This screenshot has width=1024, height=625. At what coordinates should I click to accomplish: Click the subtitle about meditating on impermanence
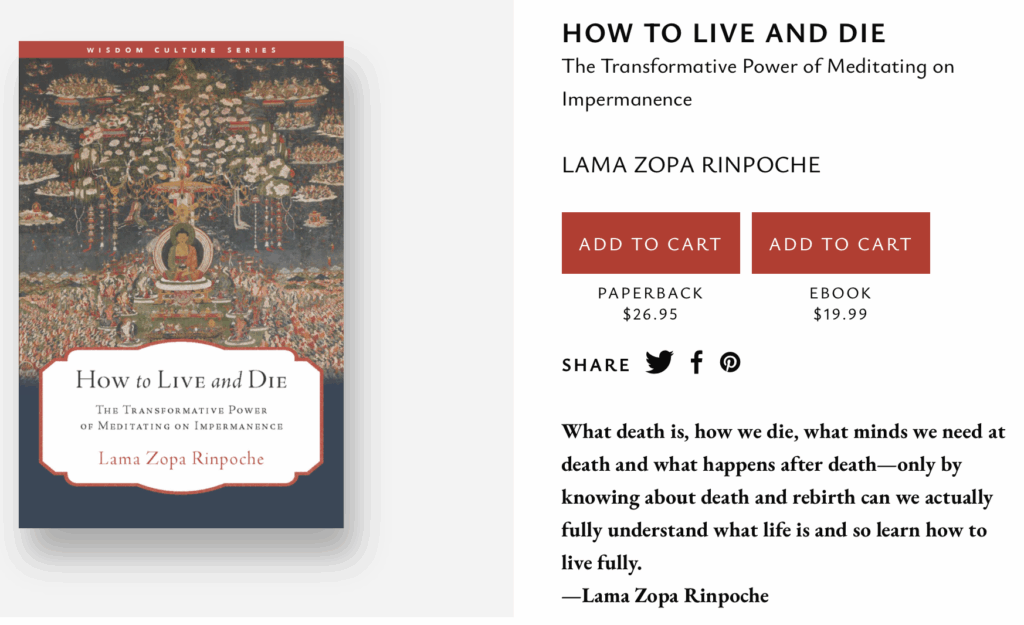tap(757, 83)
